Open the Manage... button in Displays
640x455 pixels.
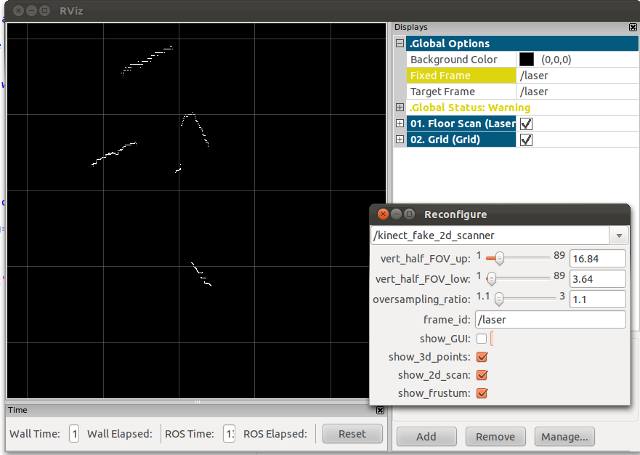point(565,437)
